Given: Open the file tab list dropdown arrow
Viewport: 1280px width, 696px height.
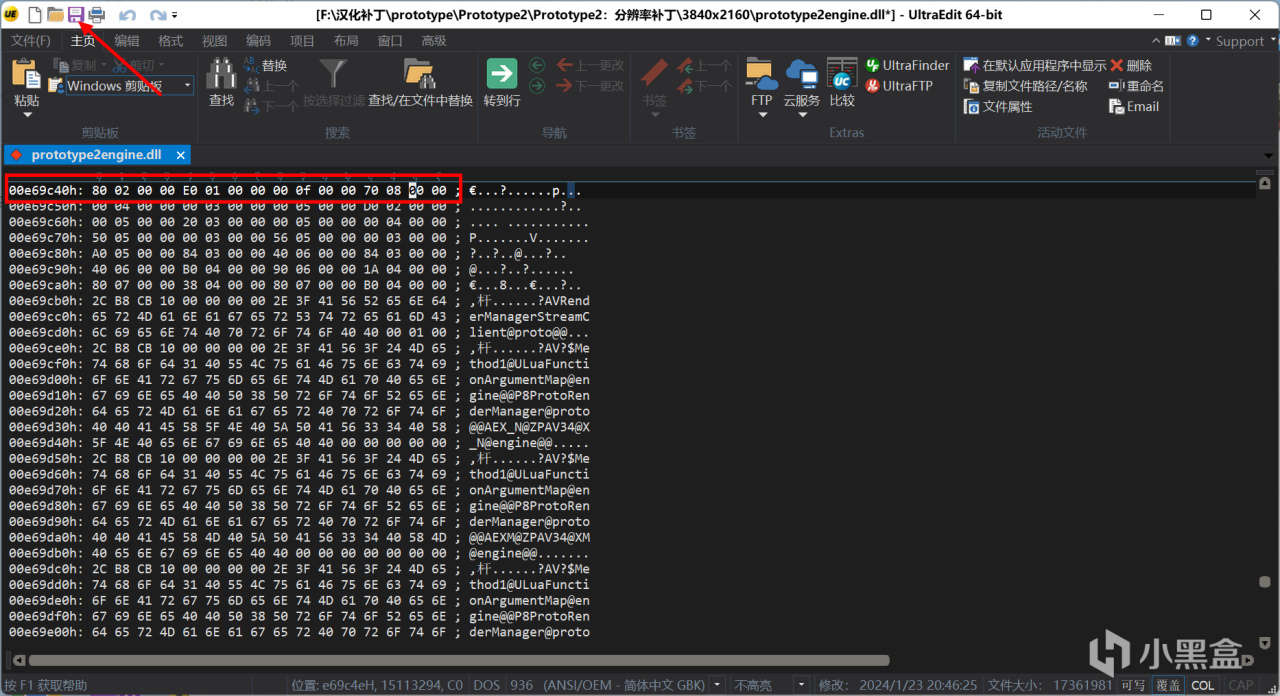Looking at the screenshot, I should pos(1270,156).
